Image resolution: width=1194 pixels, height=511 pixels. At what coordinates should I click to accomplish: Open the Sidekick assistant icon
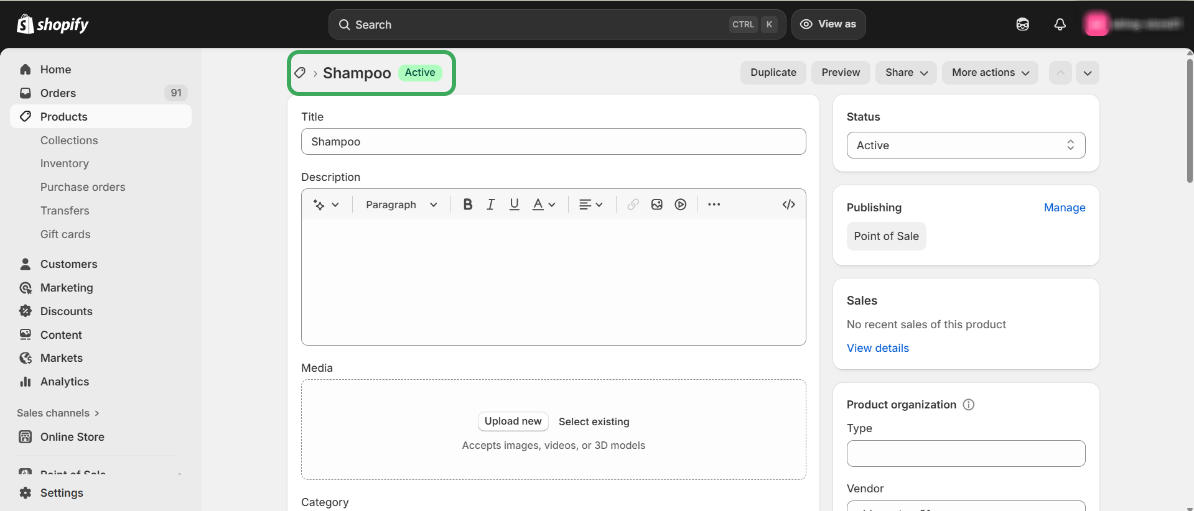(1022, 25)
